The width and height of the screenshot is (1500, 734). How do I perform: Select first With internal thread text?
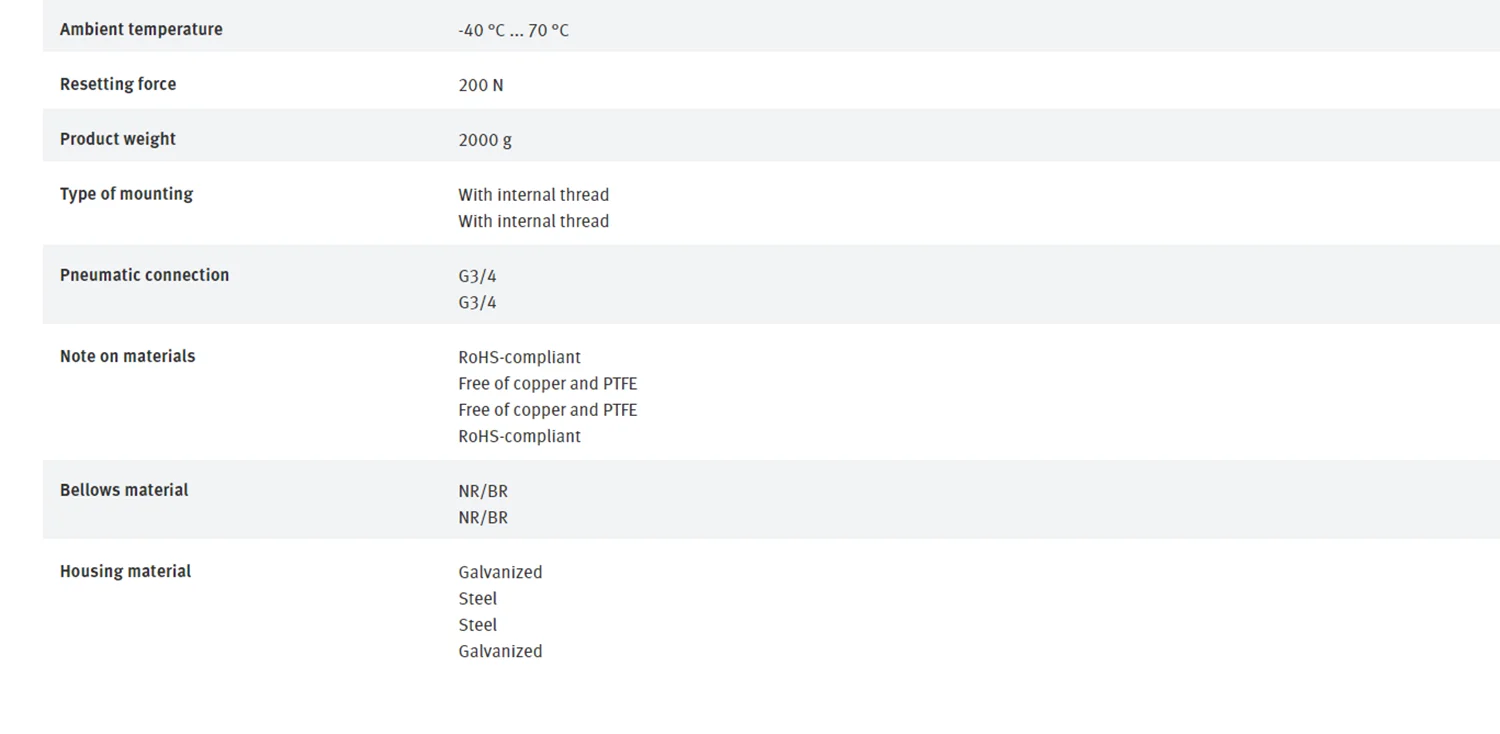[x=533, y=194]
